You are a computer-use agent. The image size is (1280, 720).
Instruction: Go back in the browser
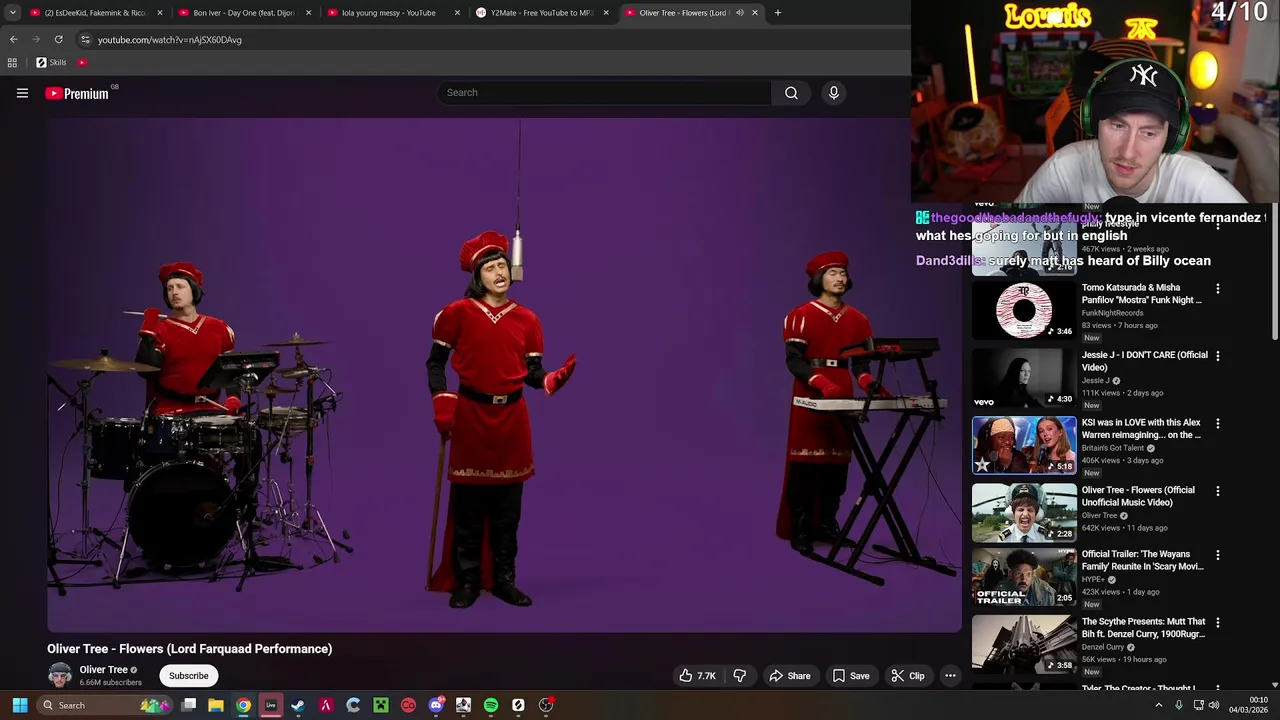(13, 40)
